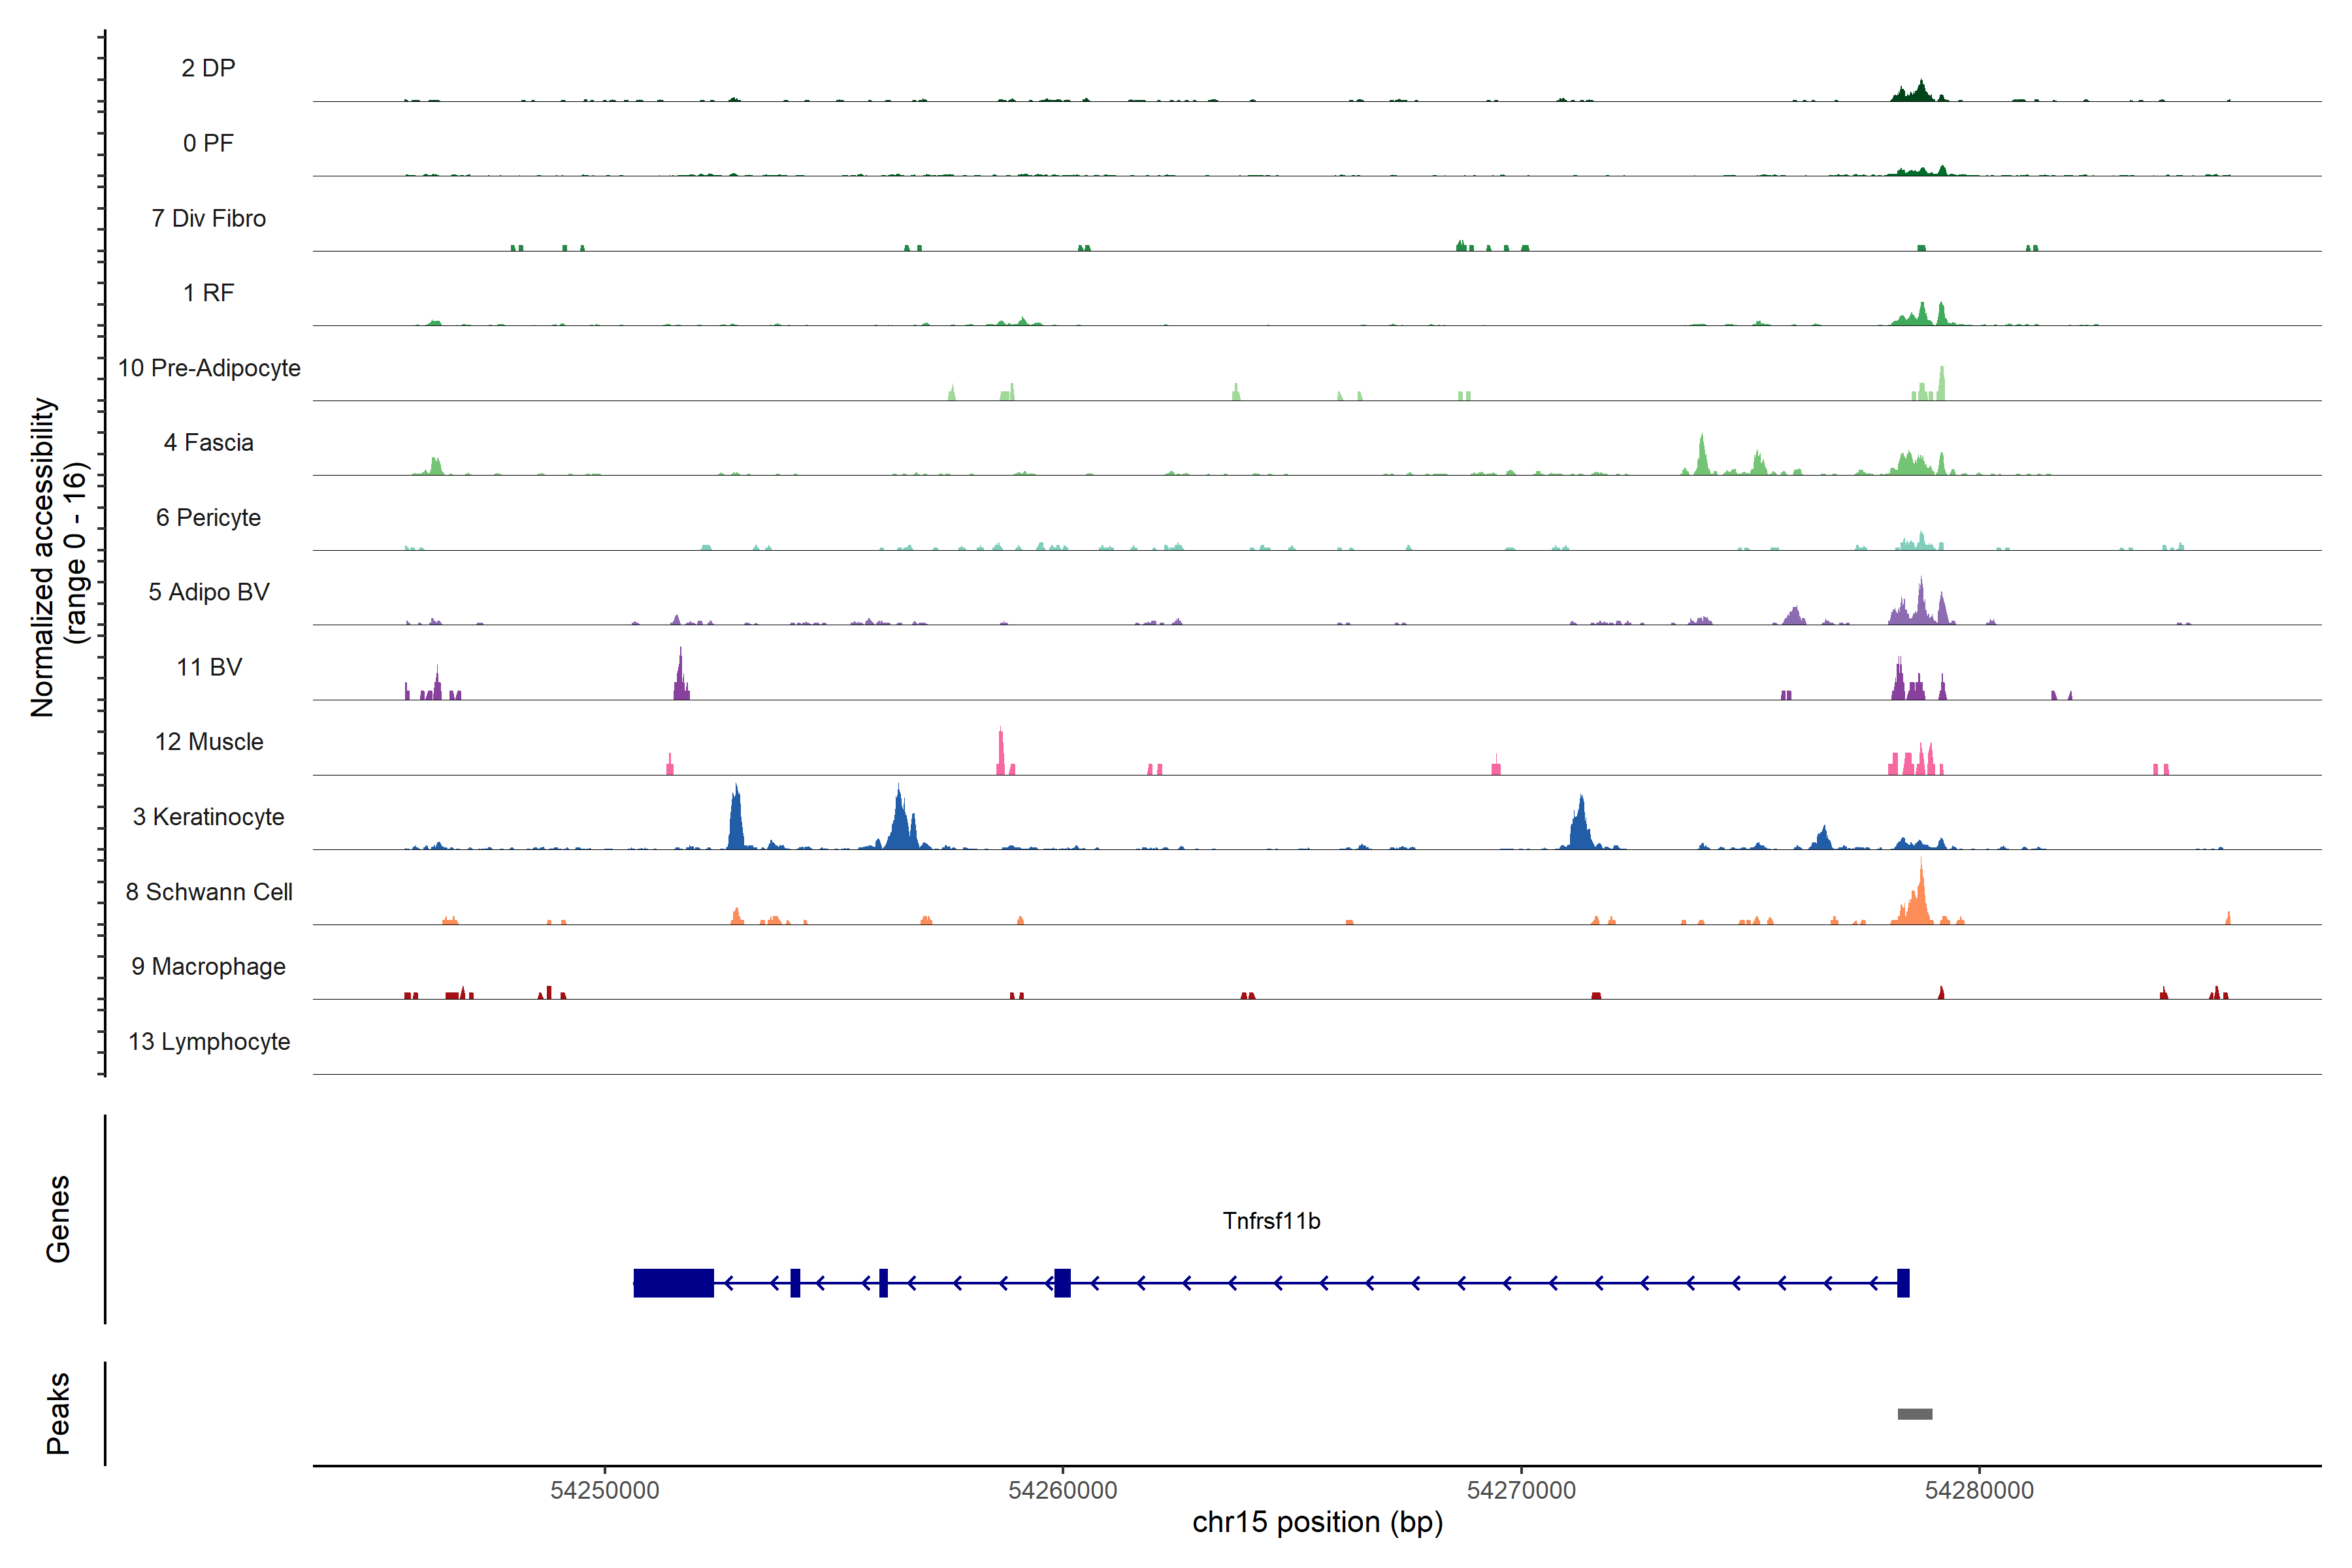Screen dimensions: 2352x1568
Task: Click the Peaks panel label
Action: (x=58, y=1413)
